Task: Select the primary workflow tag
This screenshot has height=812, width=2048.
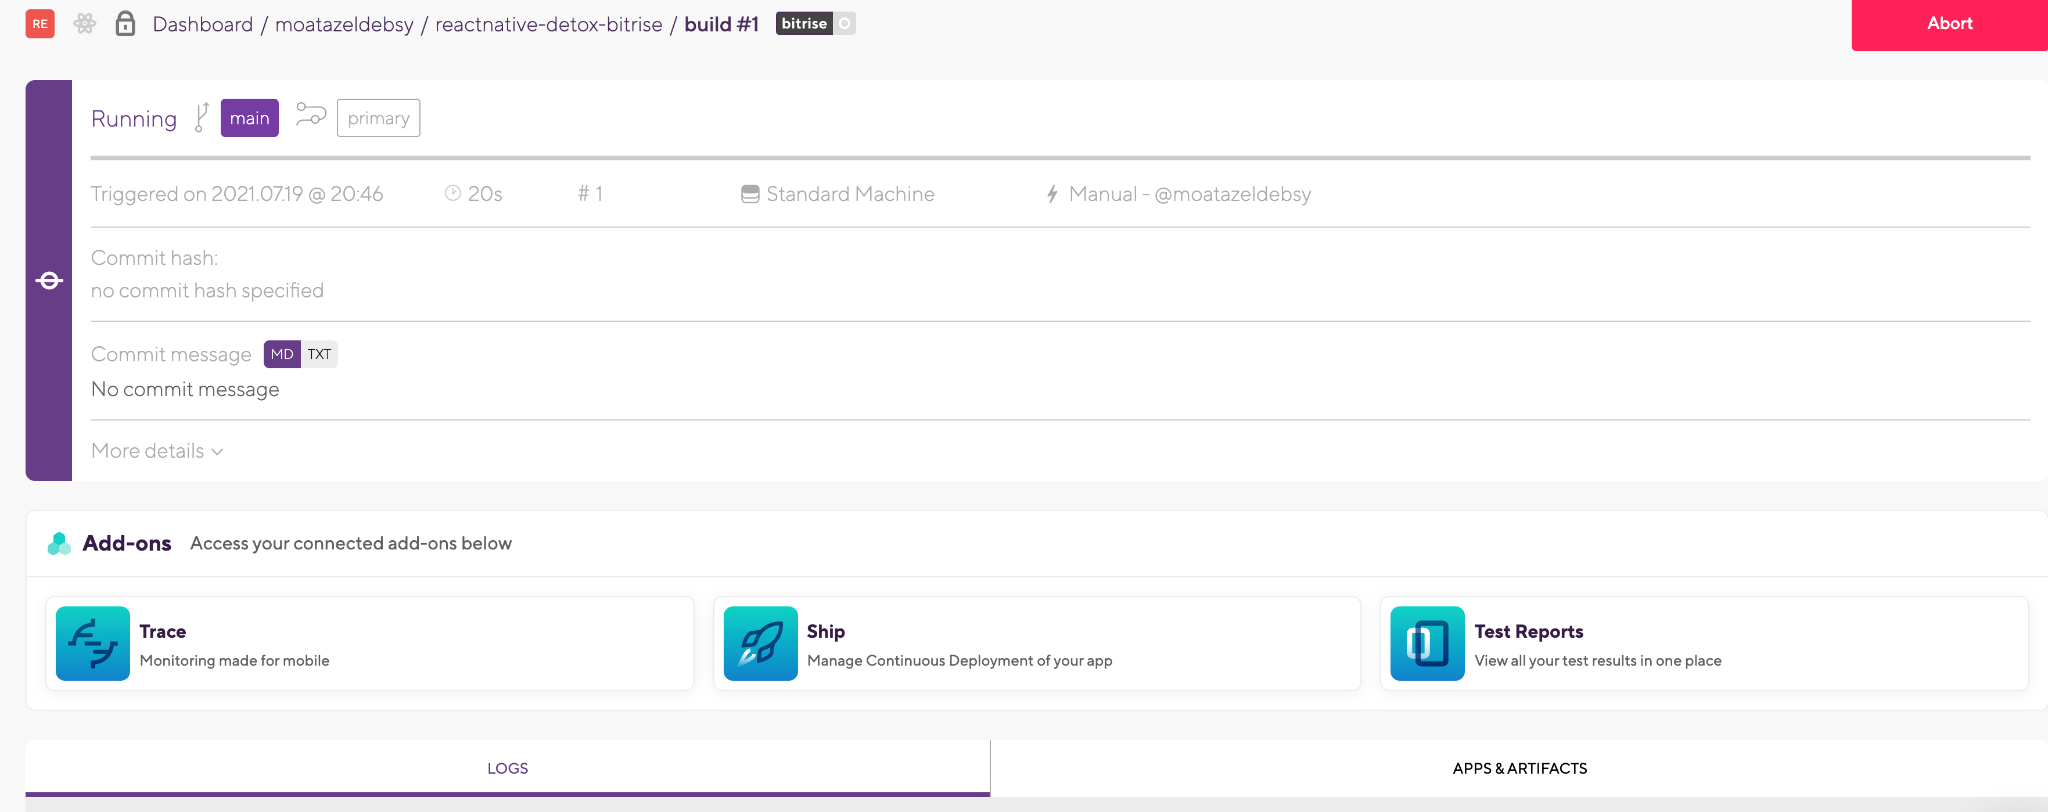Action: (378, 118)
